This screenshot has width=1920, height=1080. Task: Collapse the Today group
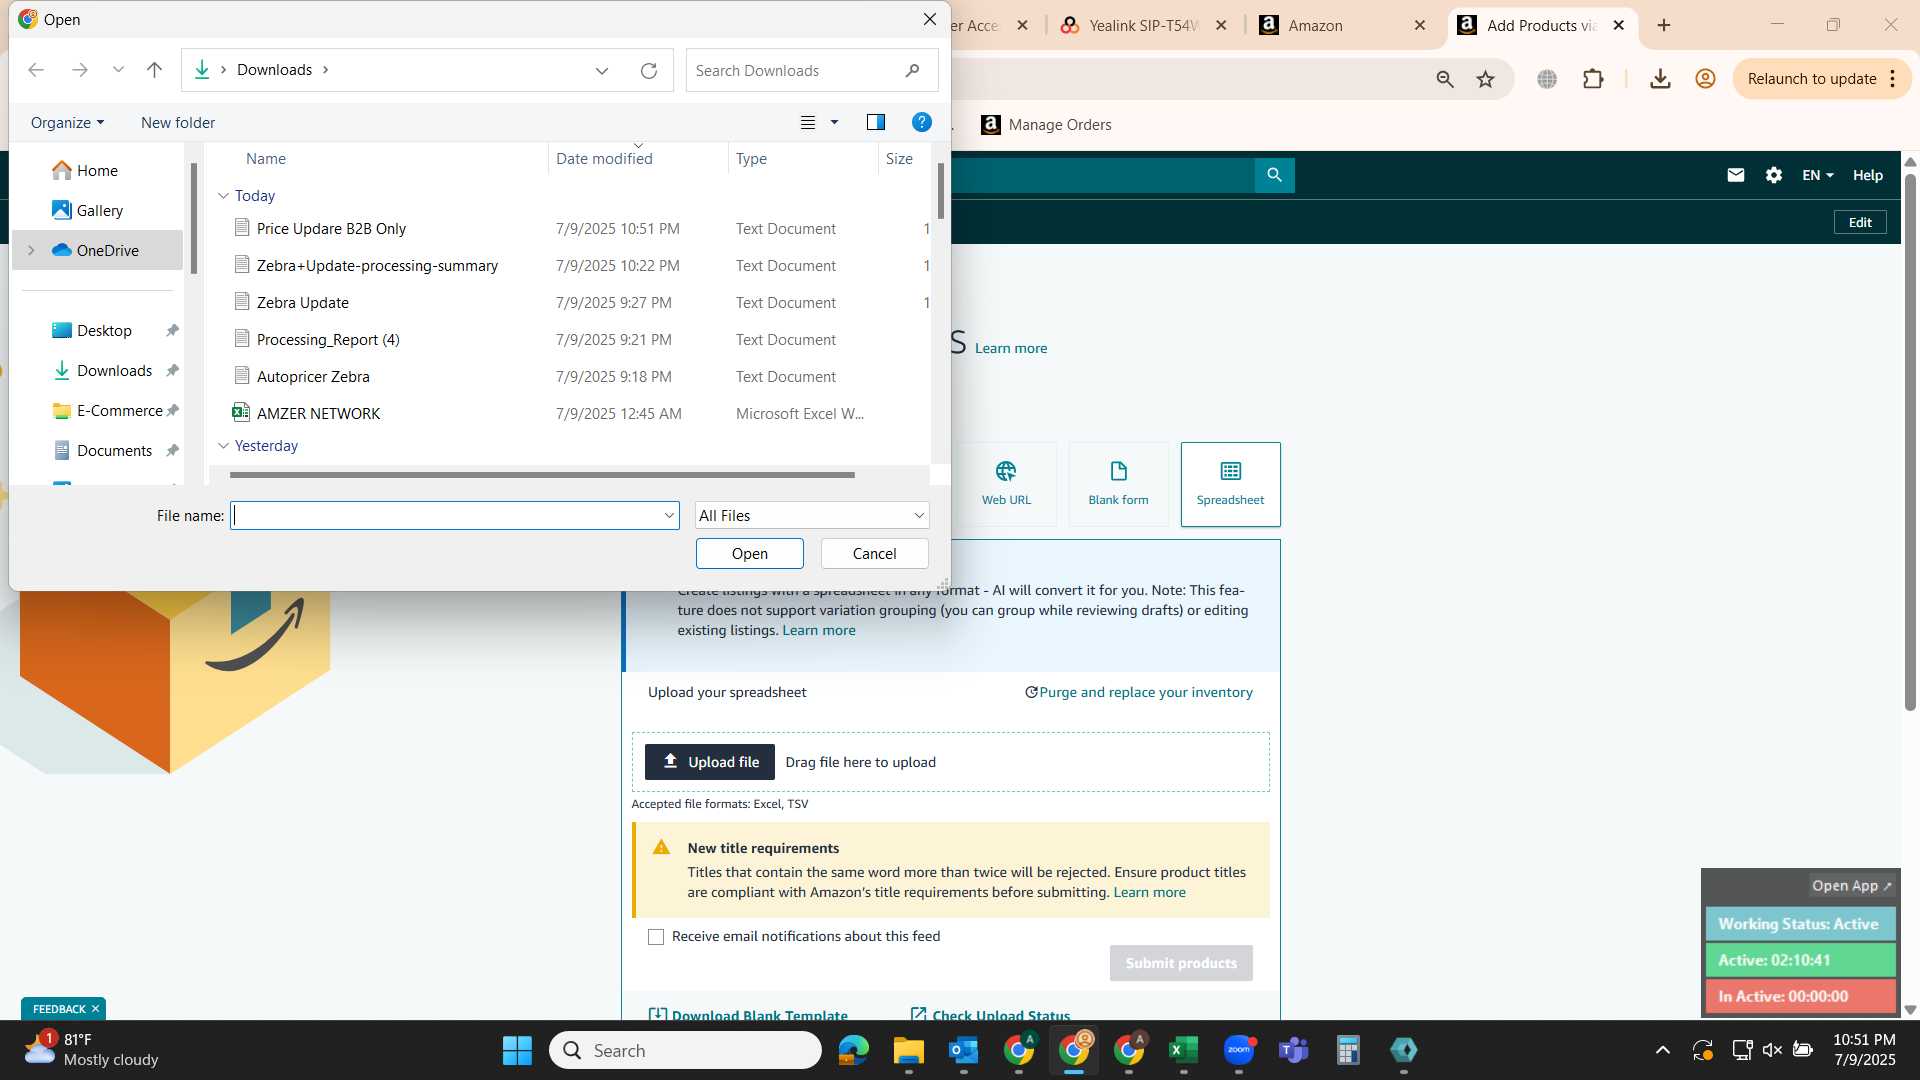[223, 196]
